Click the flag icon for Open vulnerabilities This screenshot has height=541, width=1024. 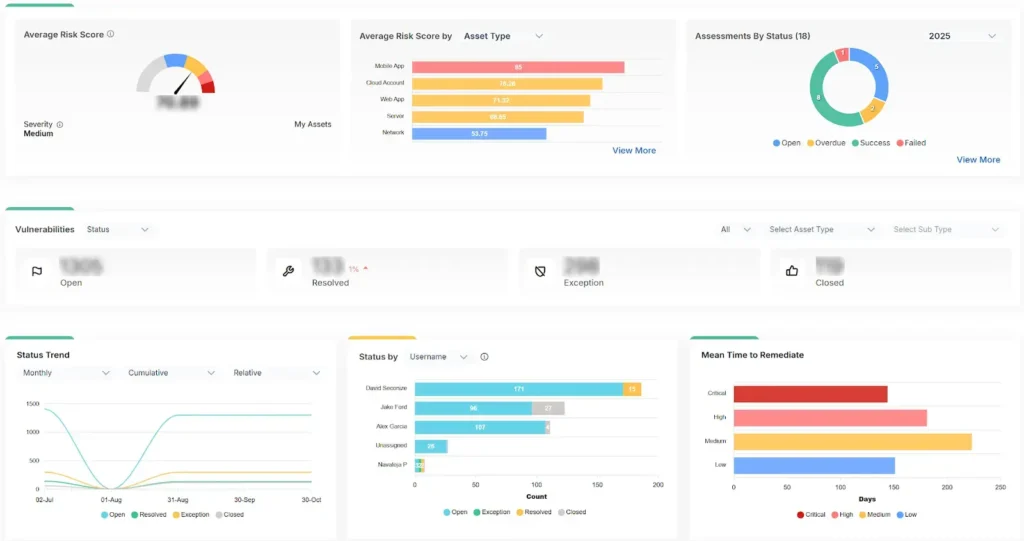click(37, 271)
